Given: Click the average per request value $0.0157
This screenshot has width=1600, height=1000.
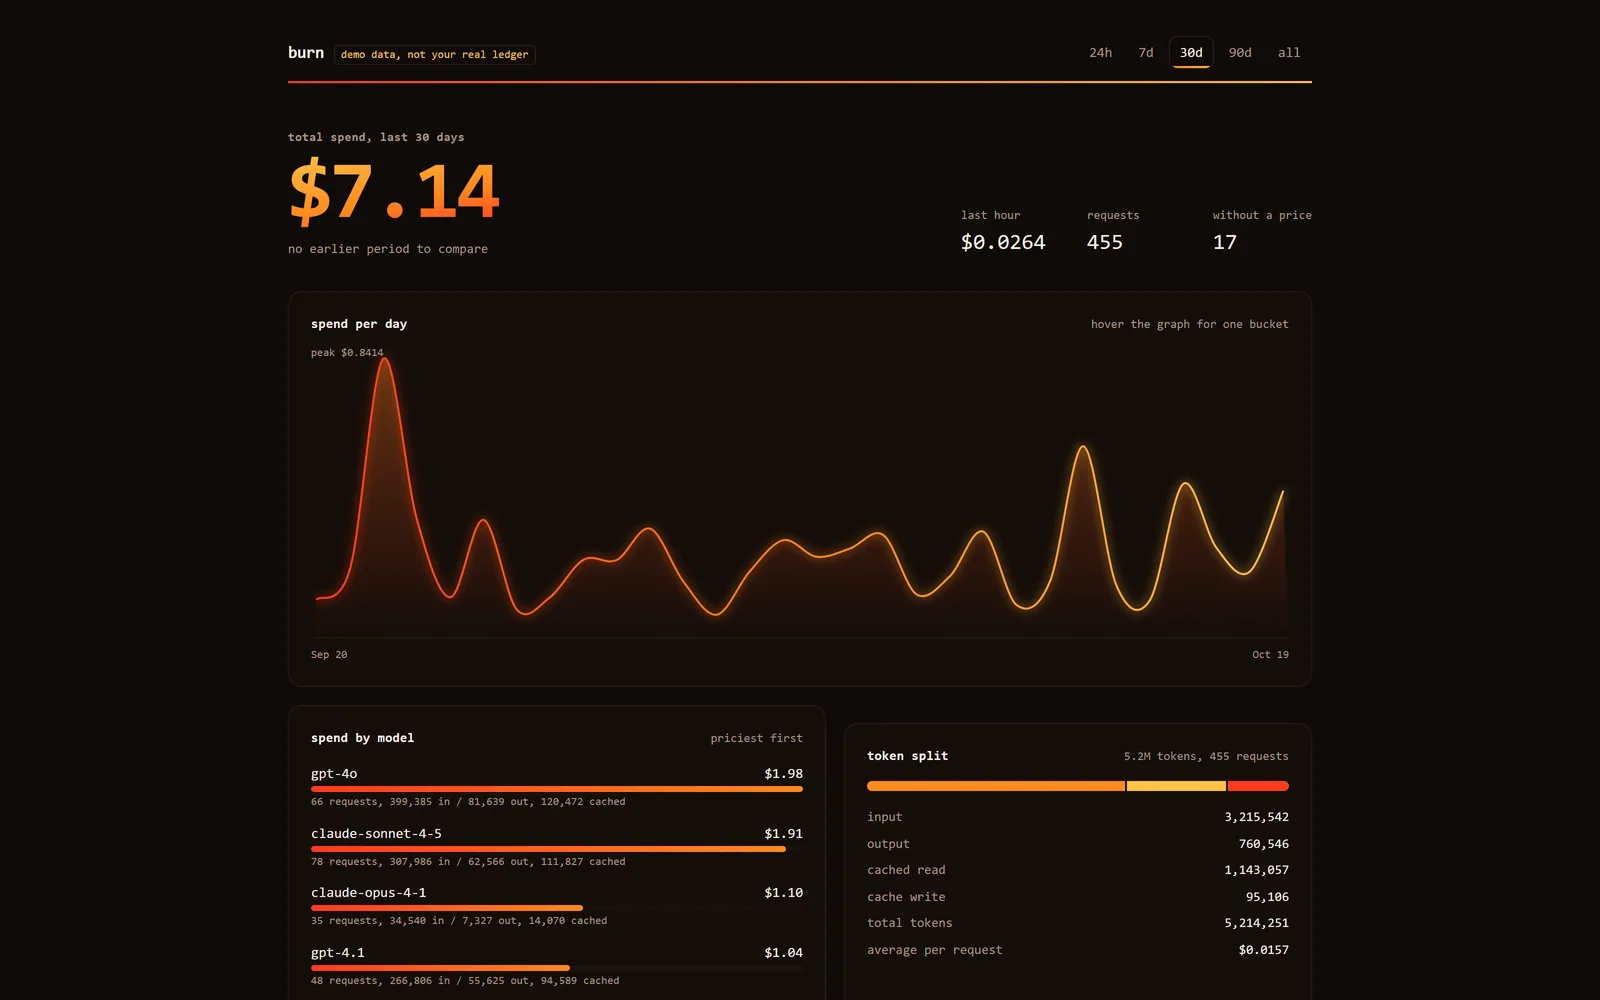Looking at the screenshot, I should click(1263, 950).
